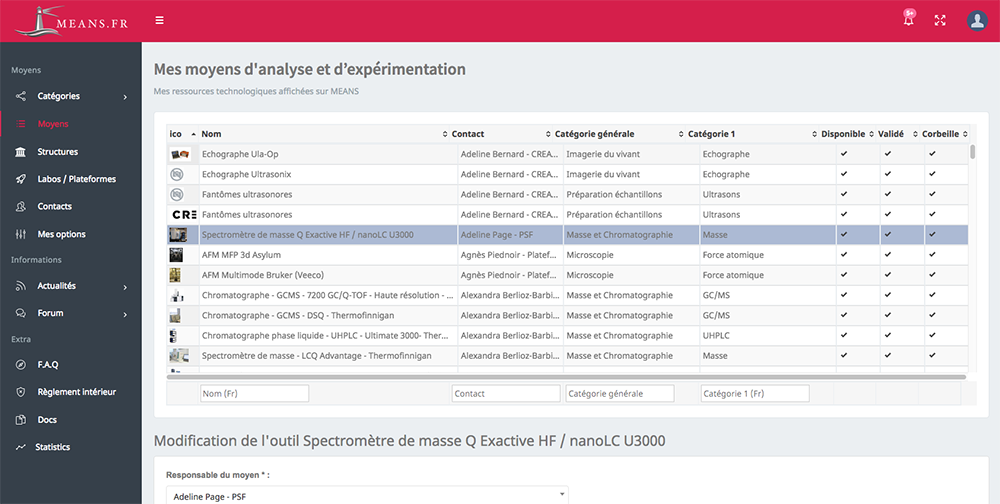The height and width of the screenshot is (504, 1000).
Task: Expand the Actualités submenu chevron
Action: click(x=125, y=287)
